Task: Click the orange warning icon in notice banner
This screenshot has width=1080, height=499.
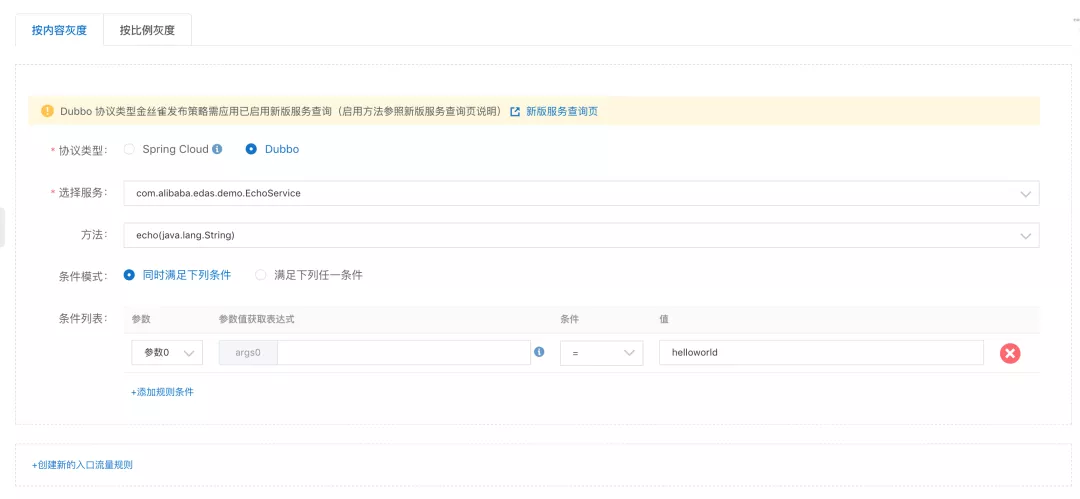Action: (x=47, y=111)
